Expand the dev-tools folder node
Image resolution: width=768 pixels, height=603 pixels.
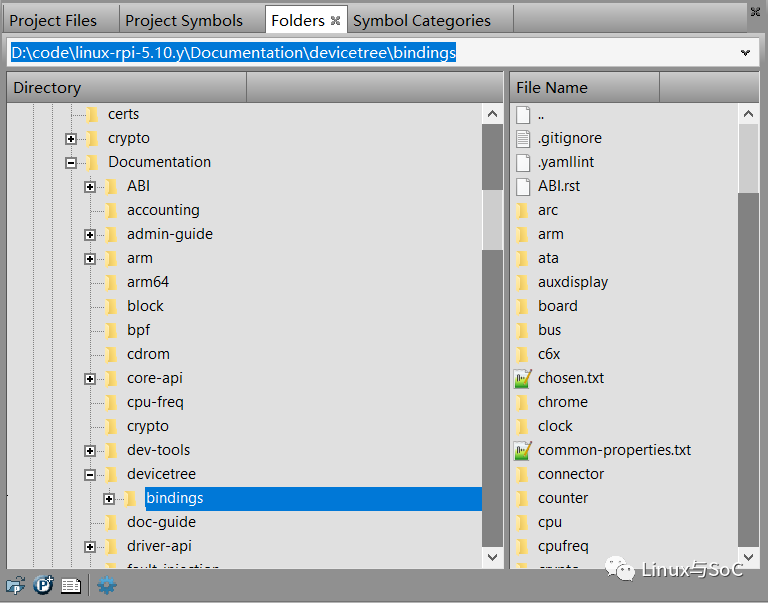[90, 451]
